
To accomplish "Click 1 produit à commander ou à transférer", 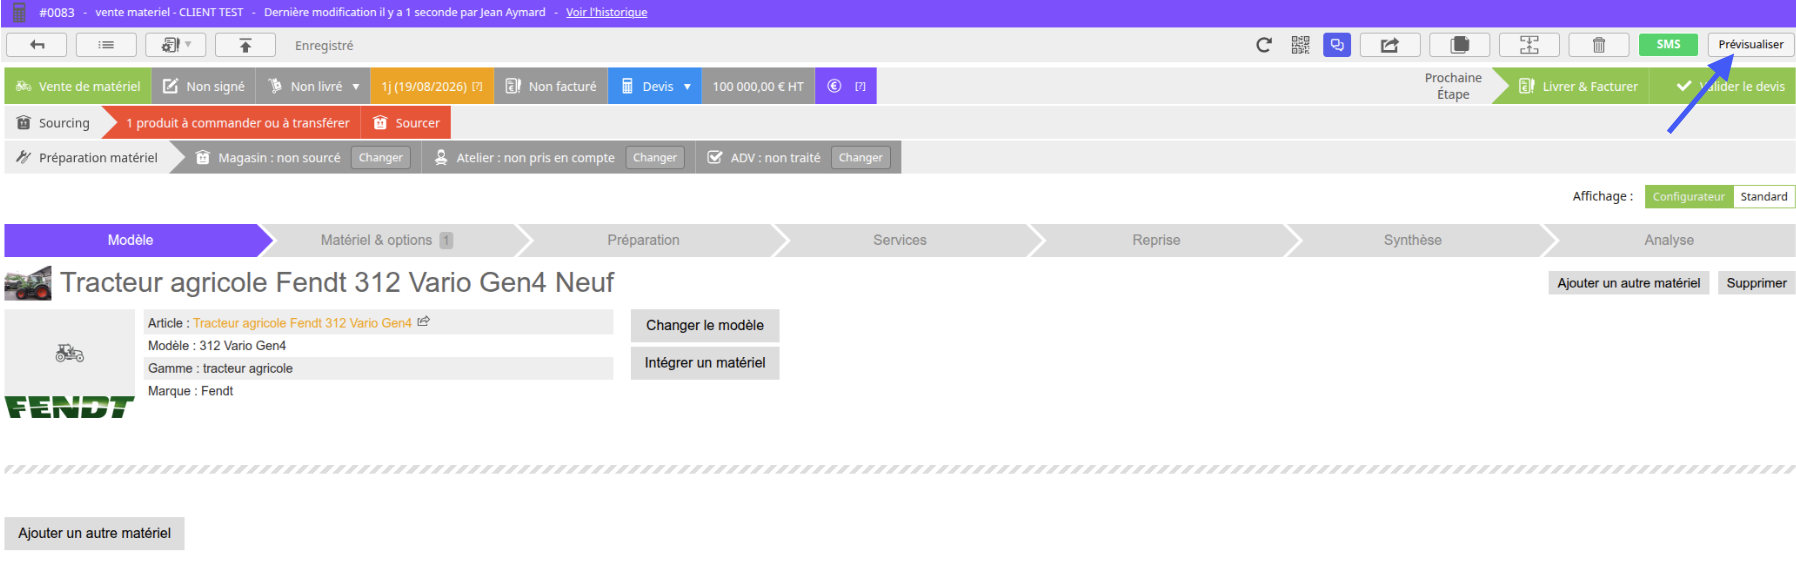I will coord(238,123).
